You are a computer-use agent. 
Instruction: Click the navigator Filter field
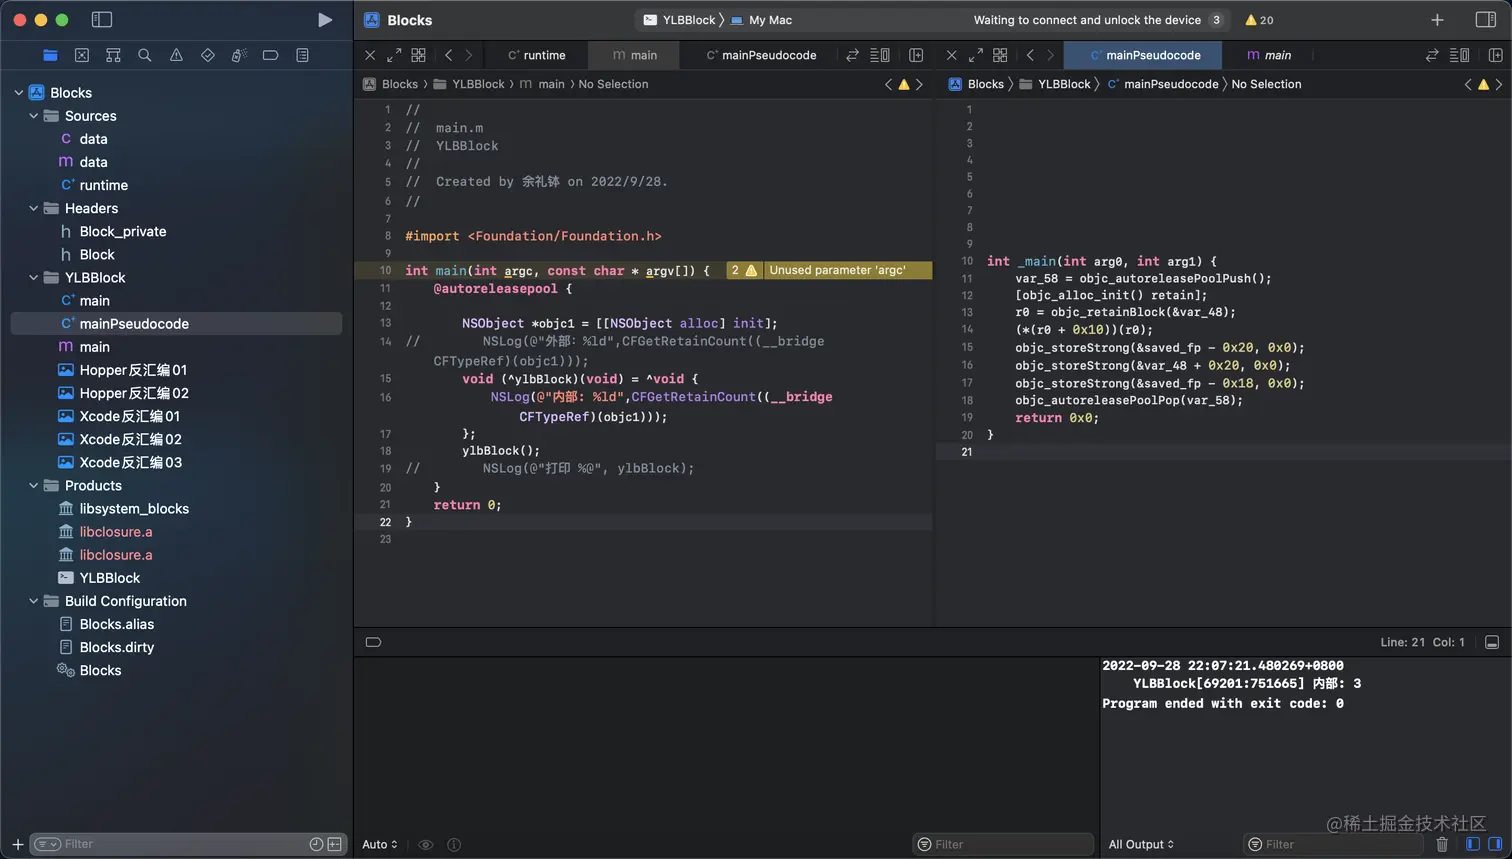coord(180,844)
